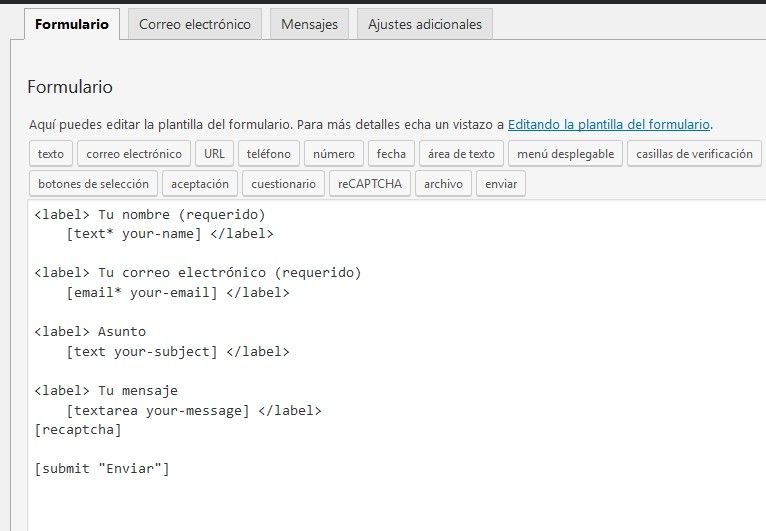Place cursor in '[email* your-email]' line
This screenshot has width=766, height=531.
point(178,293)
